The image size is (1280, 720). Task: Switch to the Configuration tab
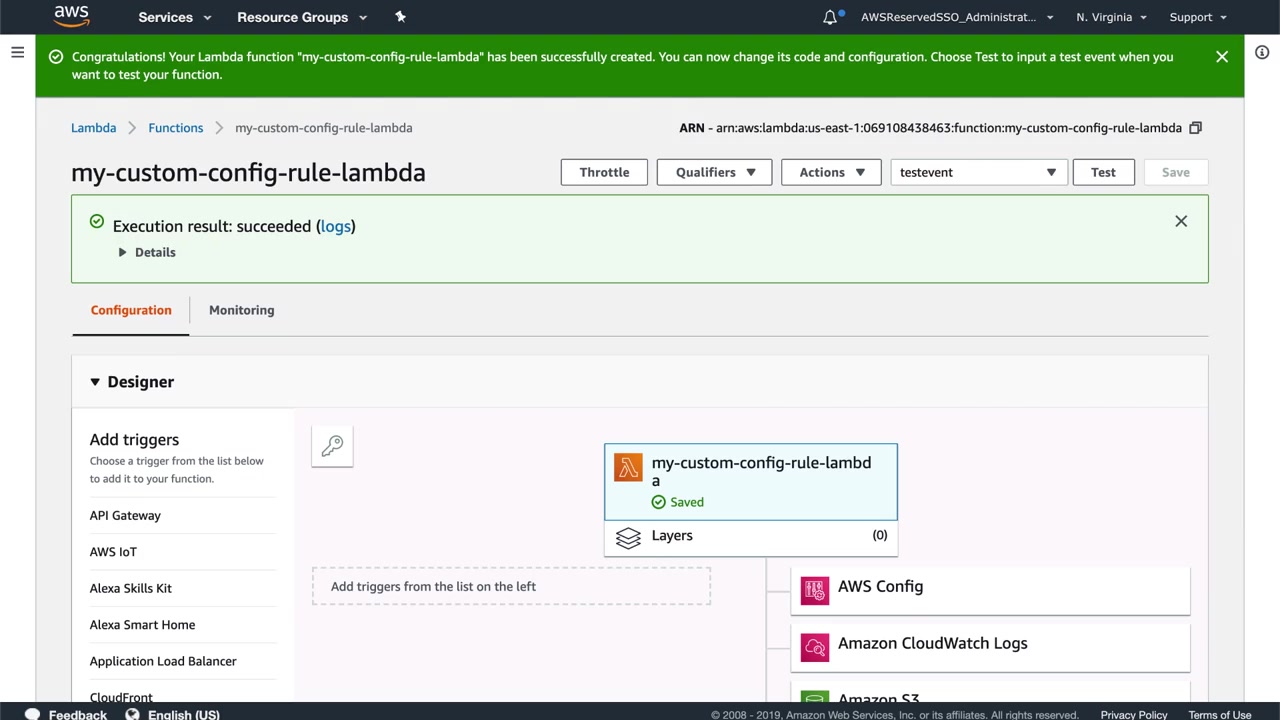(x=131, y=310)
